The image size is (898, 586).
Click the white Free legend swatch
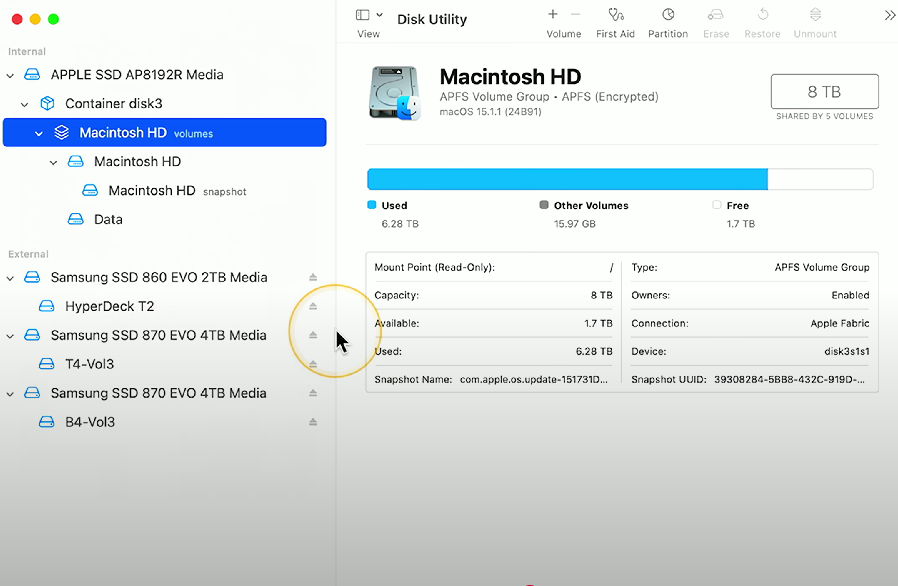tap(716, 205)
